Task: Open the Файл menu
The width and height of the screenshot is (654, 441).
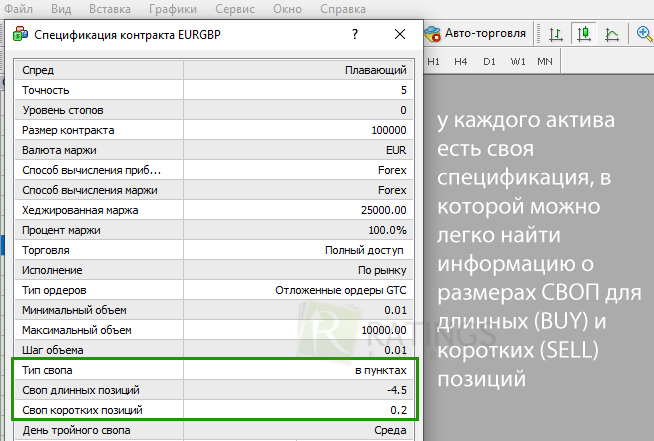Action: click(17, 7)
